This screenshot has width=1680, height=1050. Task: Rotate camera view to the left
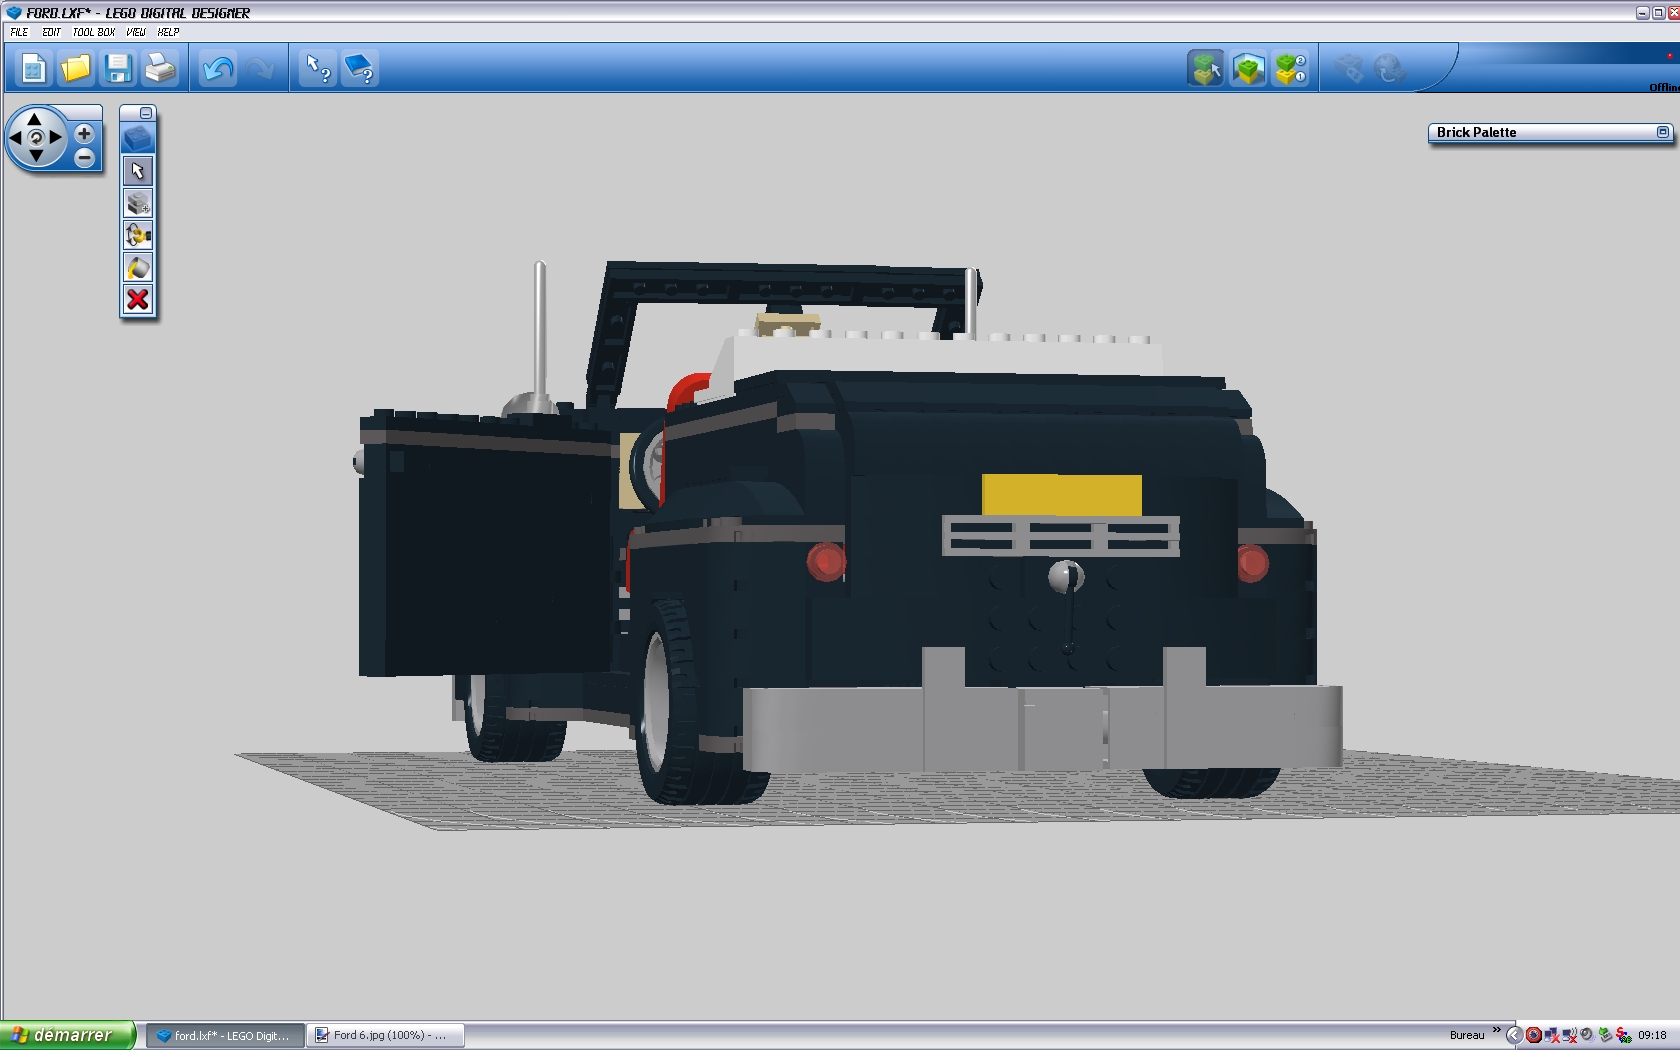coord(15,137)
